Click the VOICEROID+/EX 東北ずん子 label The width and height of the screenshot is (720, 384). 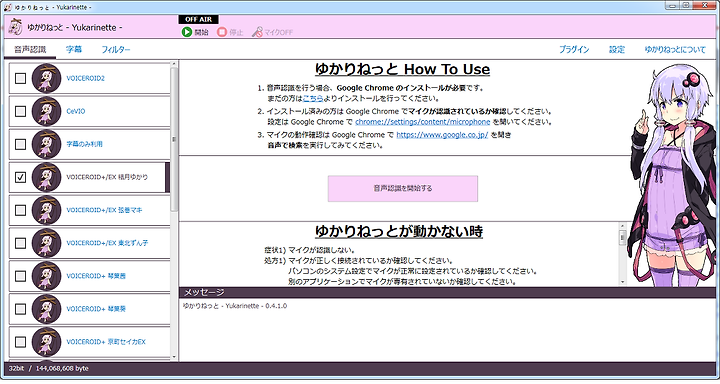[107, 243]
